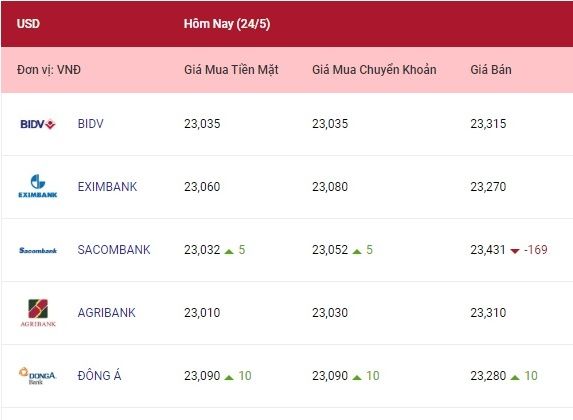Click green up arrow in Đông Á selling price
This screenshot has width=573, height=420.
(515, 377)
